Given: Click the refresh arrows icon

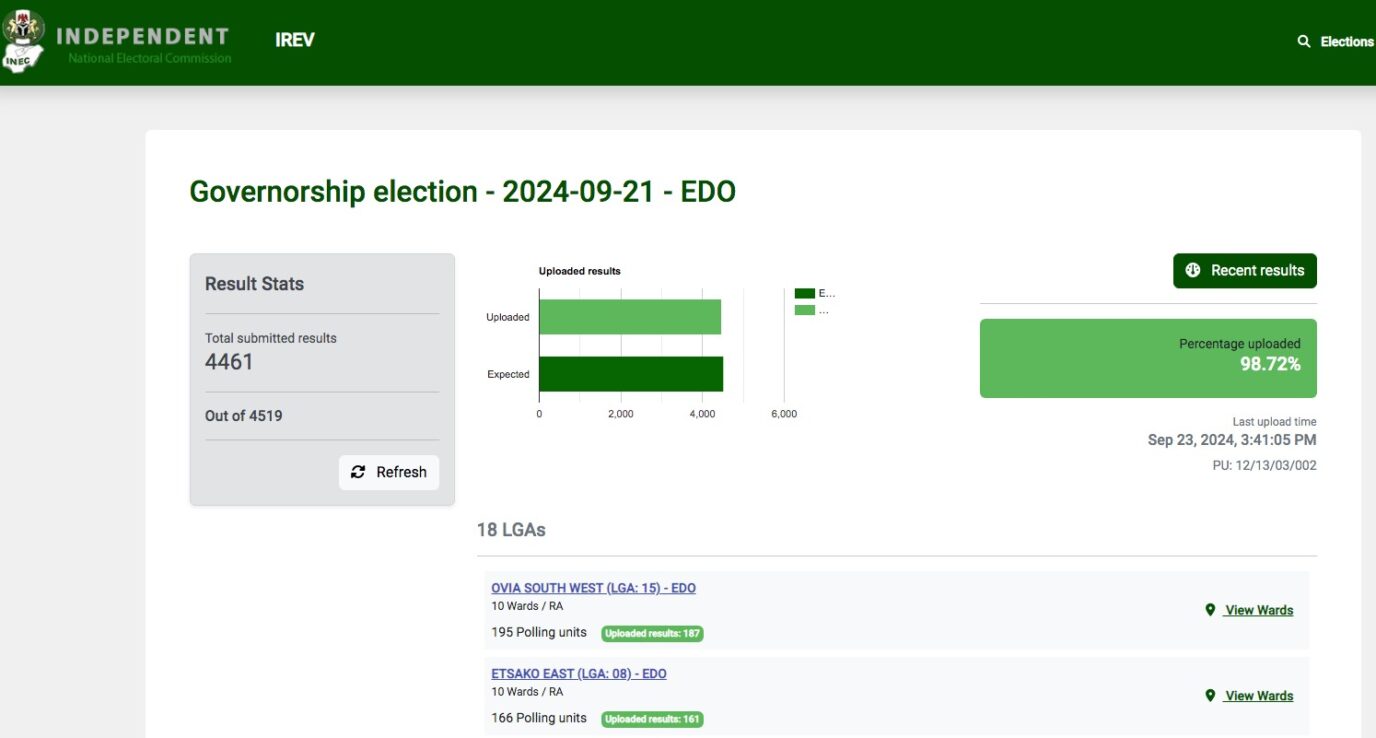Looking at the screenshot, I should pos(358,472).
